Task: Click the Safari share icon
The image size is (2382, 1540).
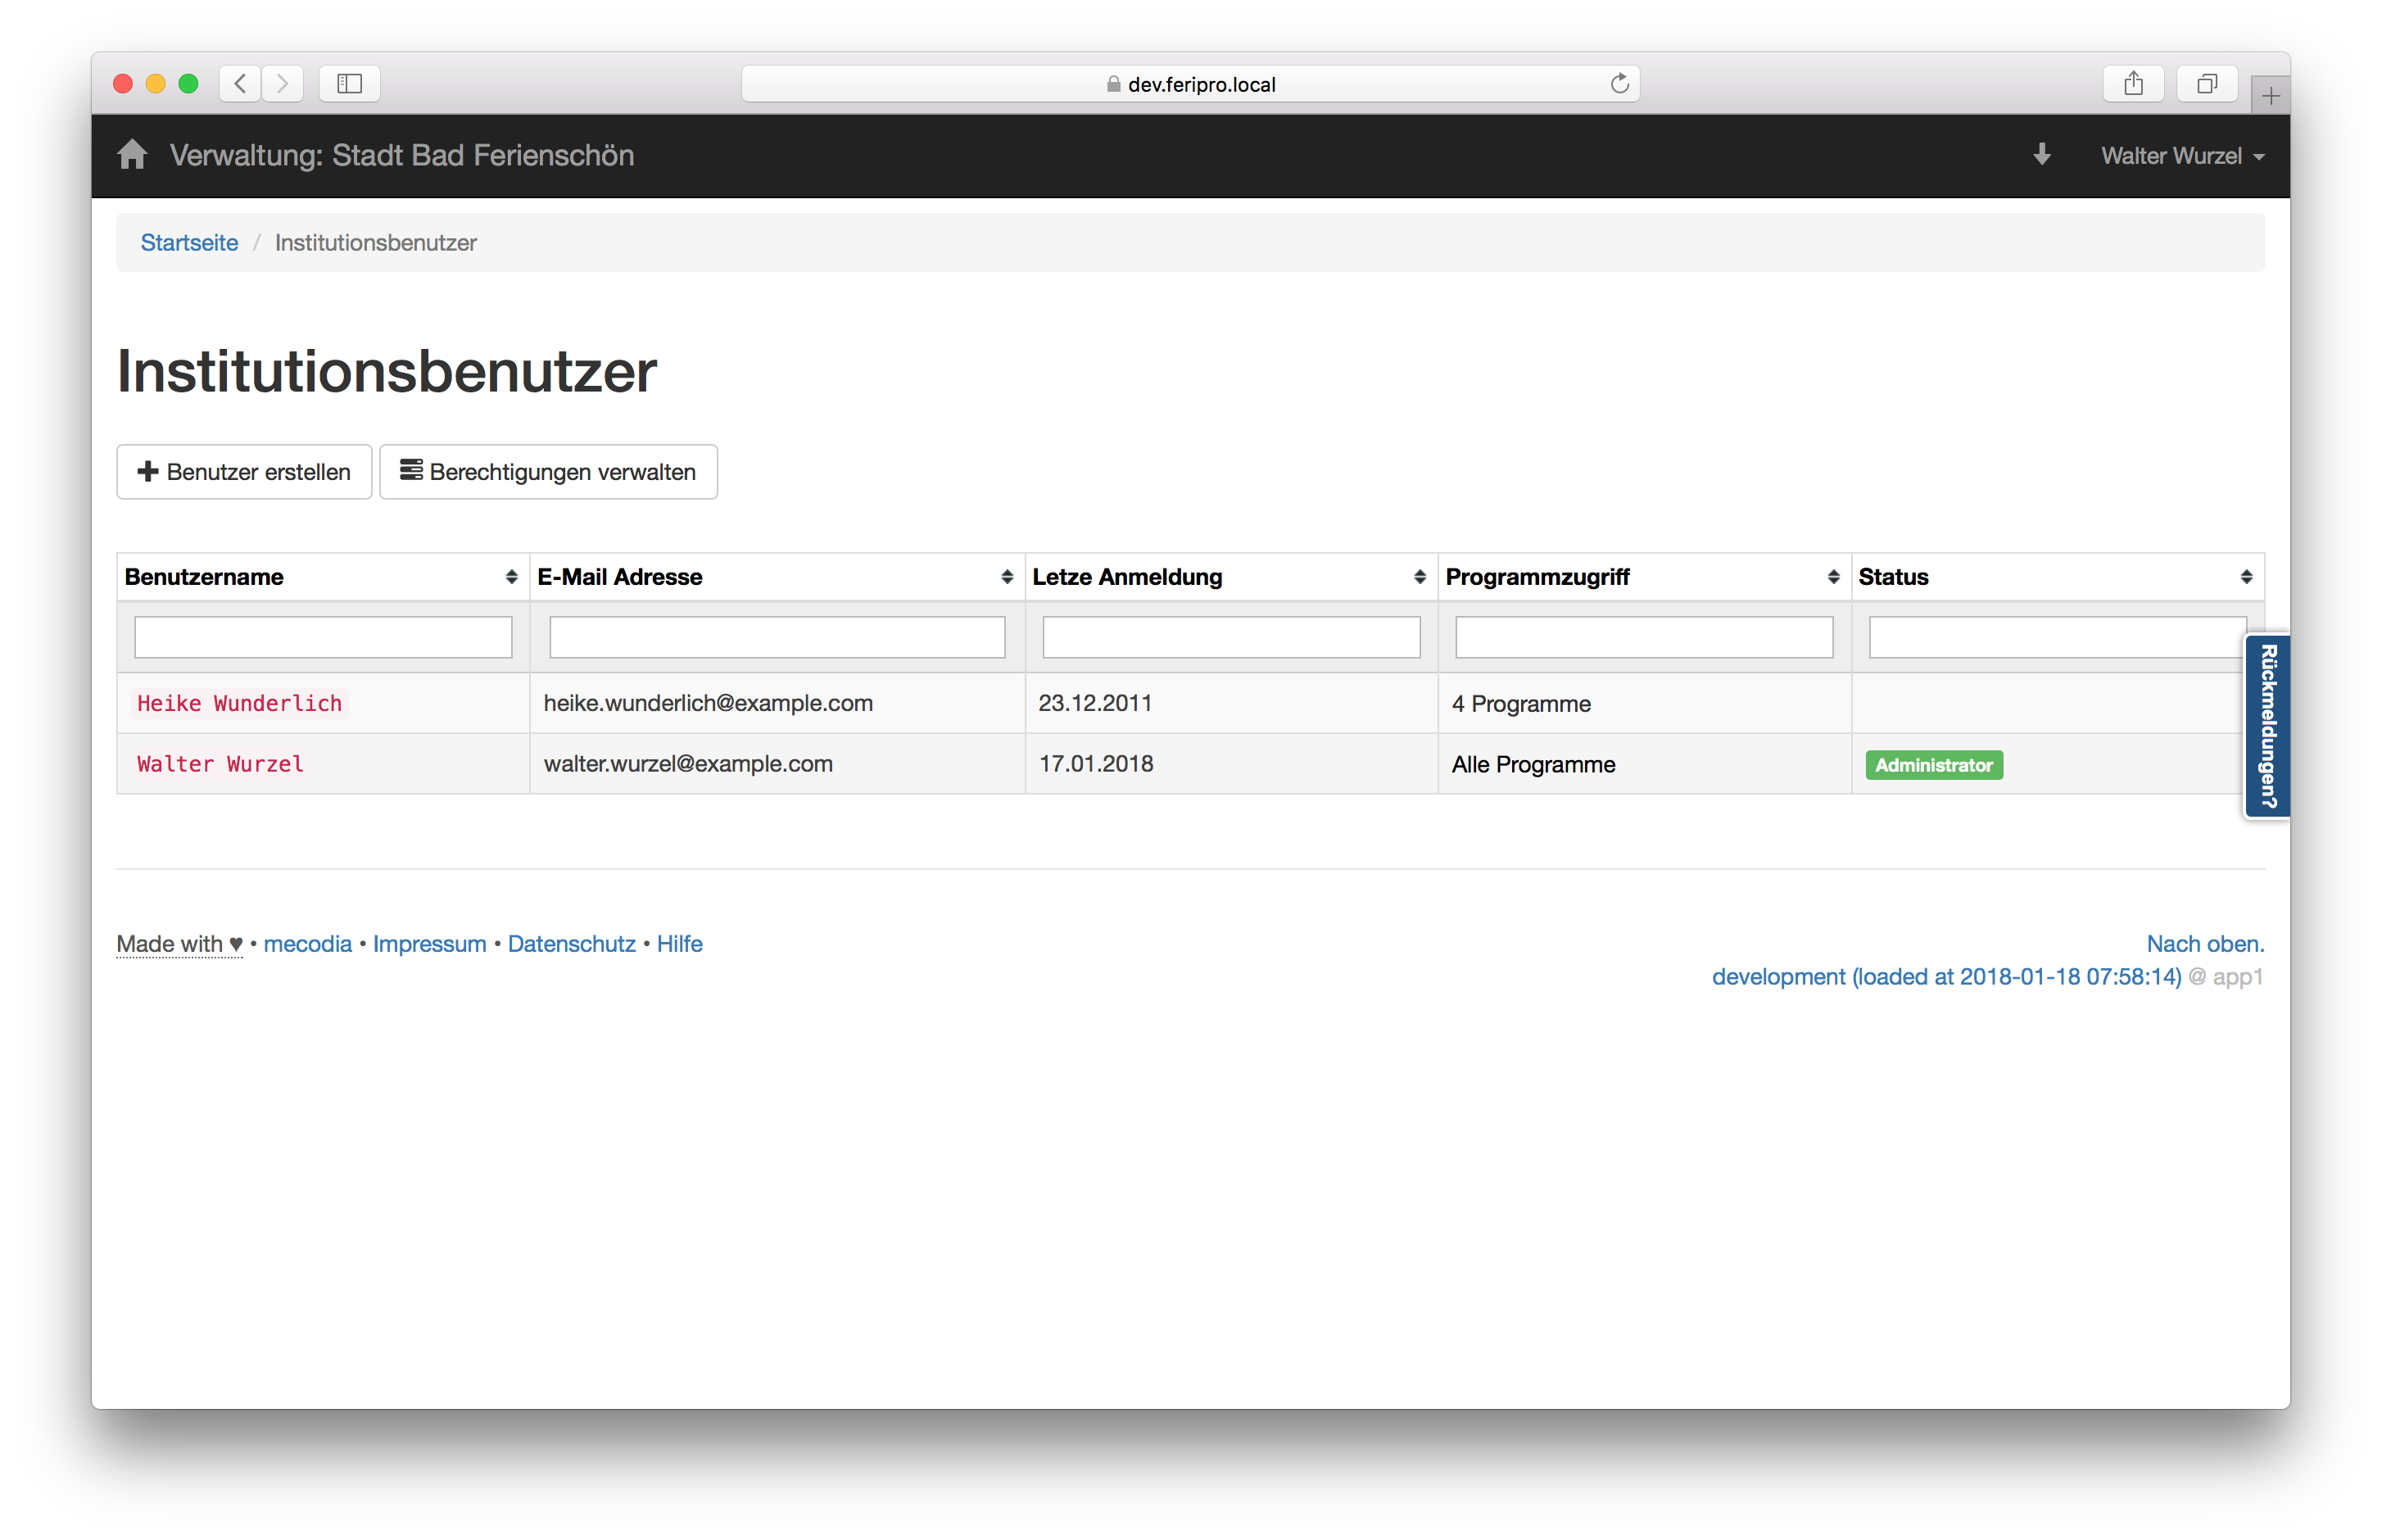Action: (x=2133, y=84)
